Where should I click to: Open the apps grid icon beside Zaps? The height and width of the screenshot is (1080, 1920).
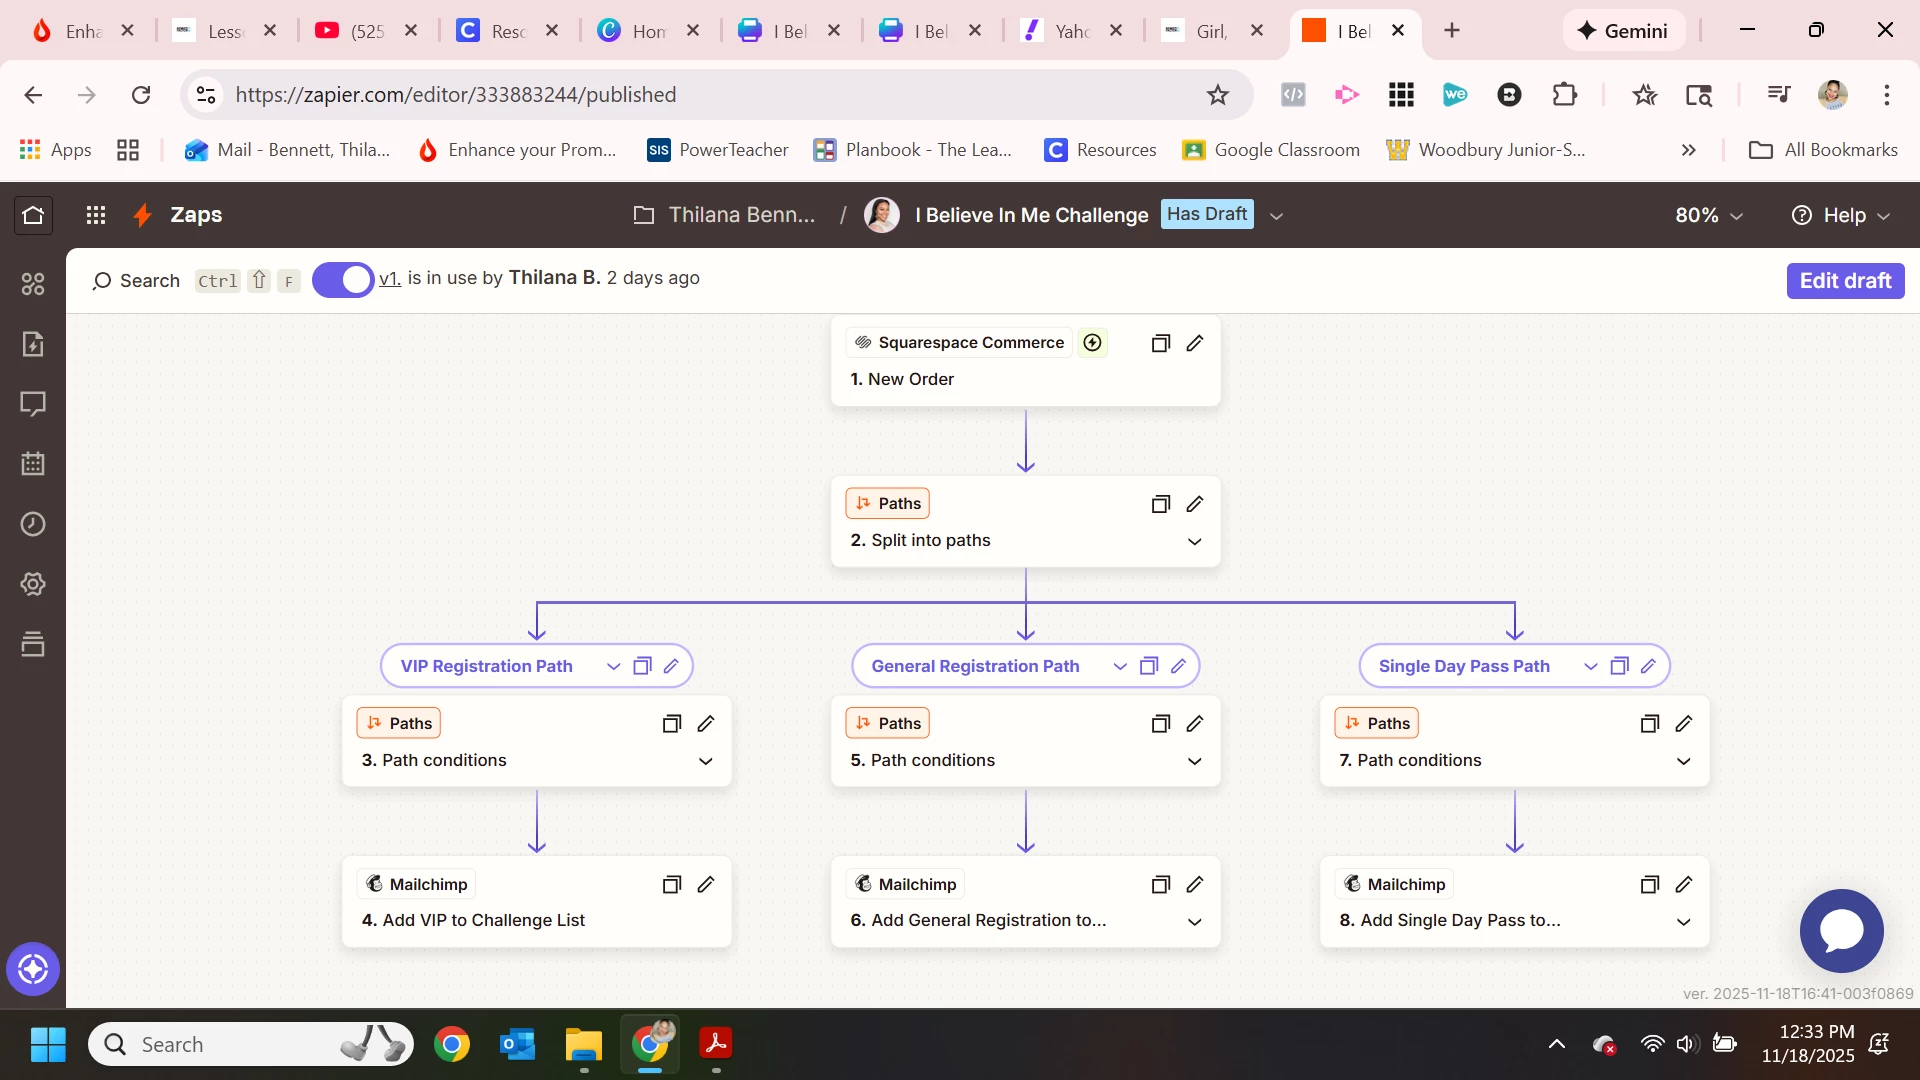96,215
